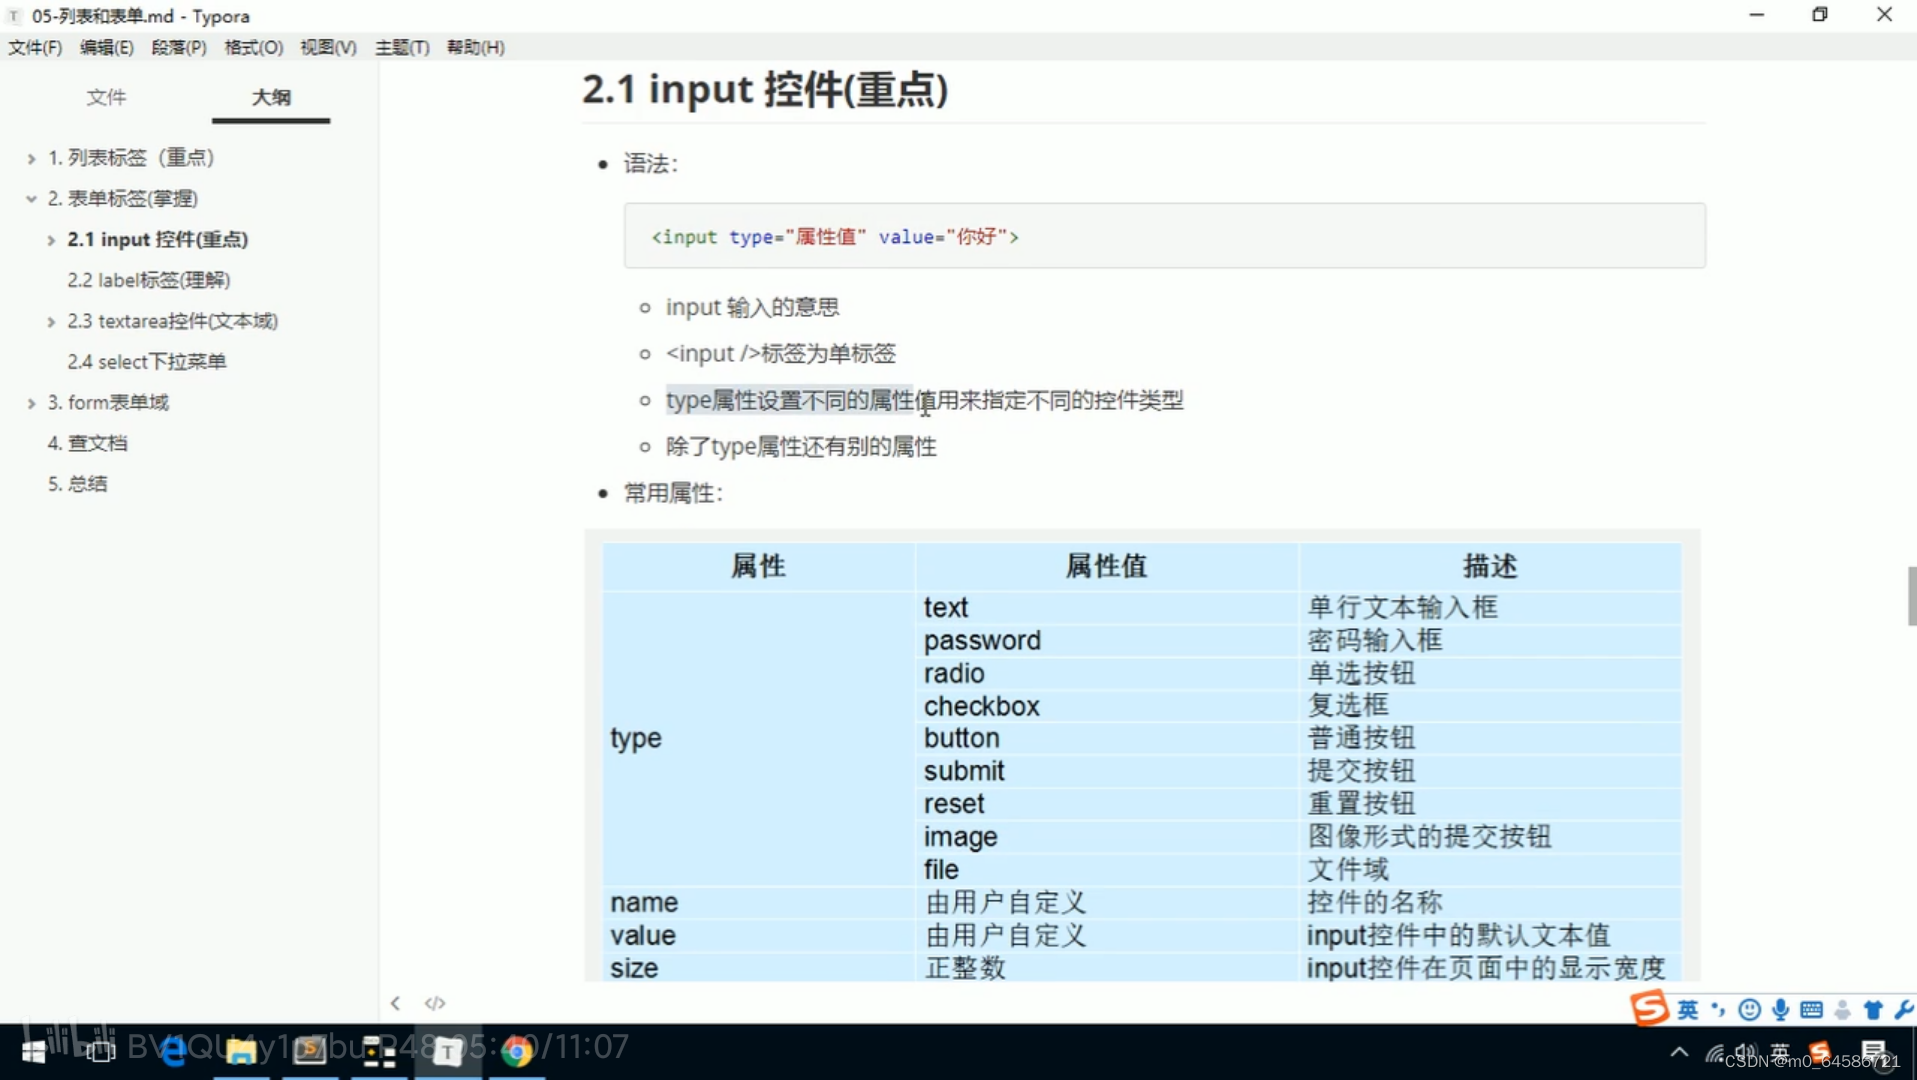Click the vertical scrollbar thumb
This screenshot has height=1080, width=1917.
pyautogui.click(x=1911, y=596)
